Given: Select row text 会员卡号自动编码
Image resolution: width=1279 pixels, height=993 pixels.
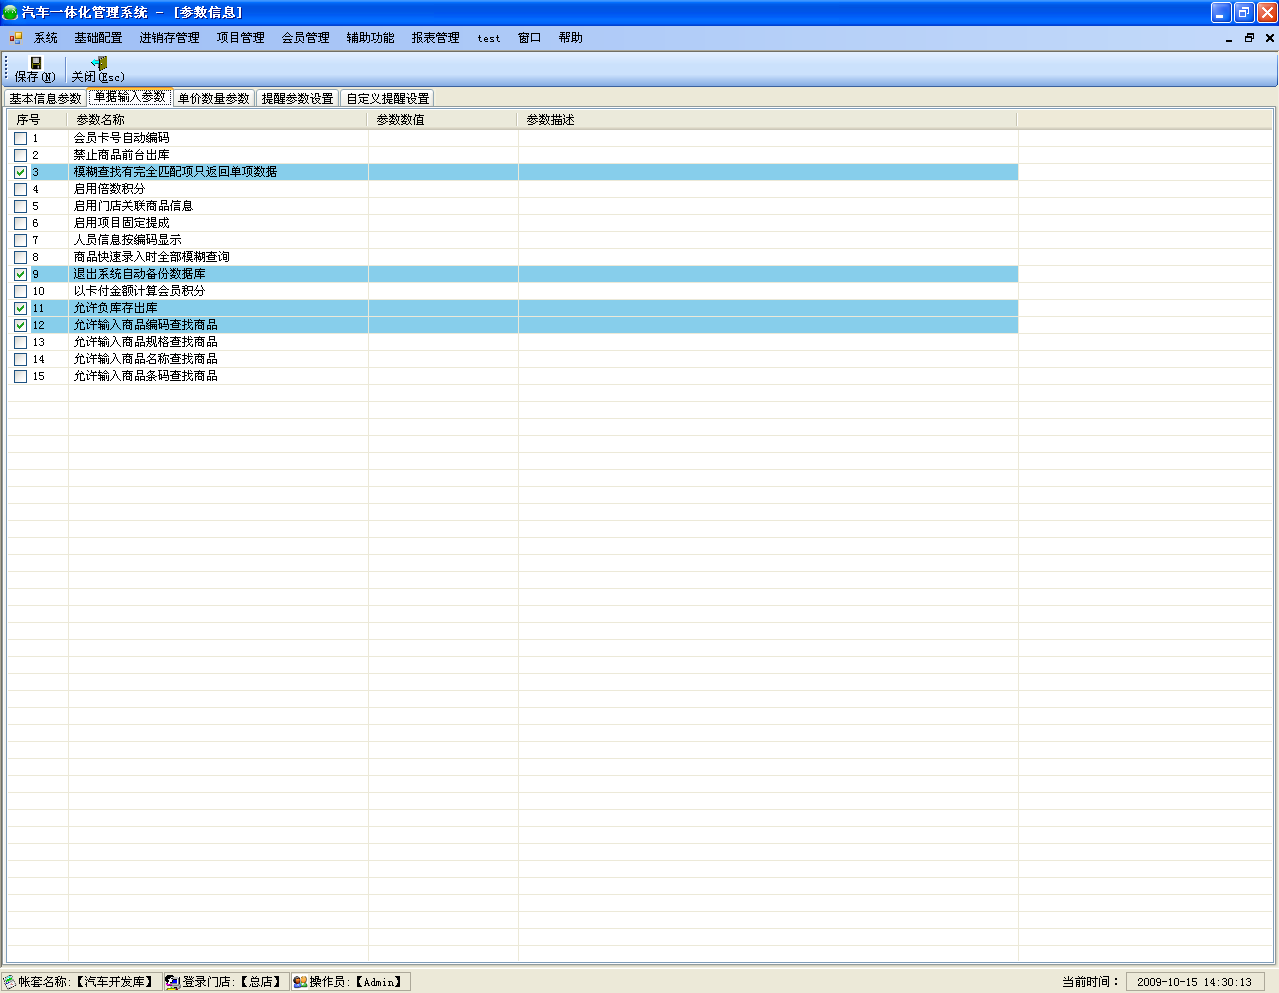Looking at the screenshot, I should [x=121, y=138].
